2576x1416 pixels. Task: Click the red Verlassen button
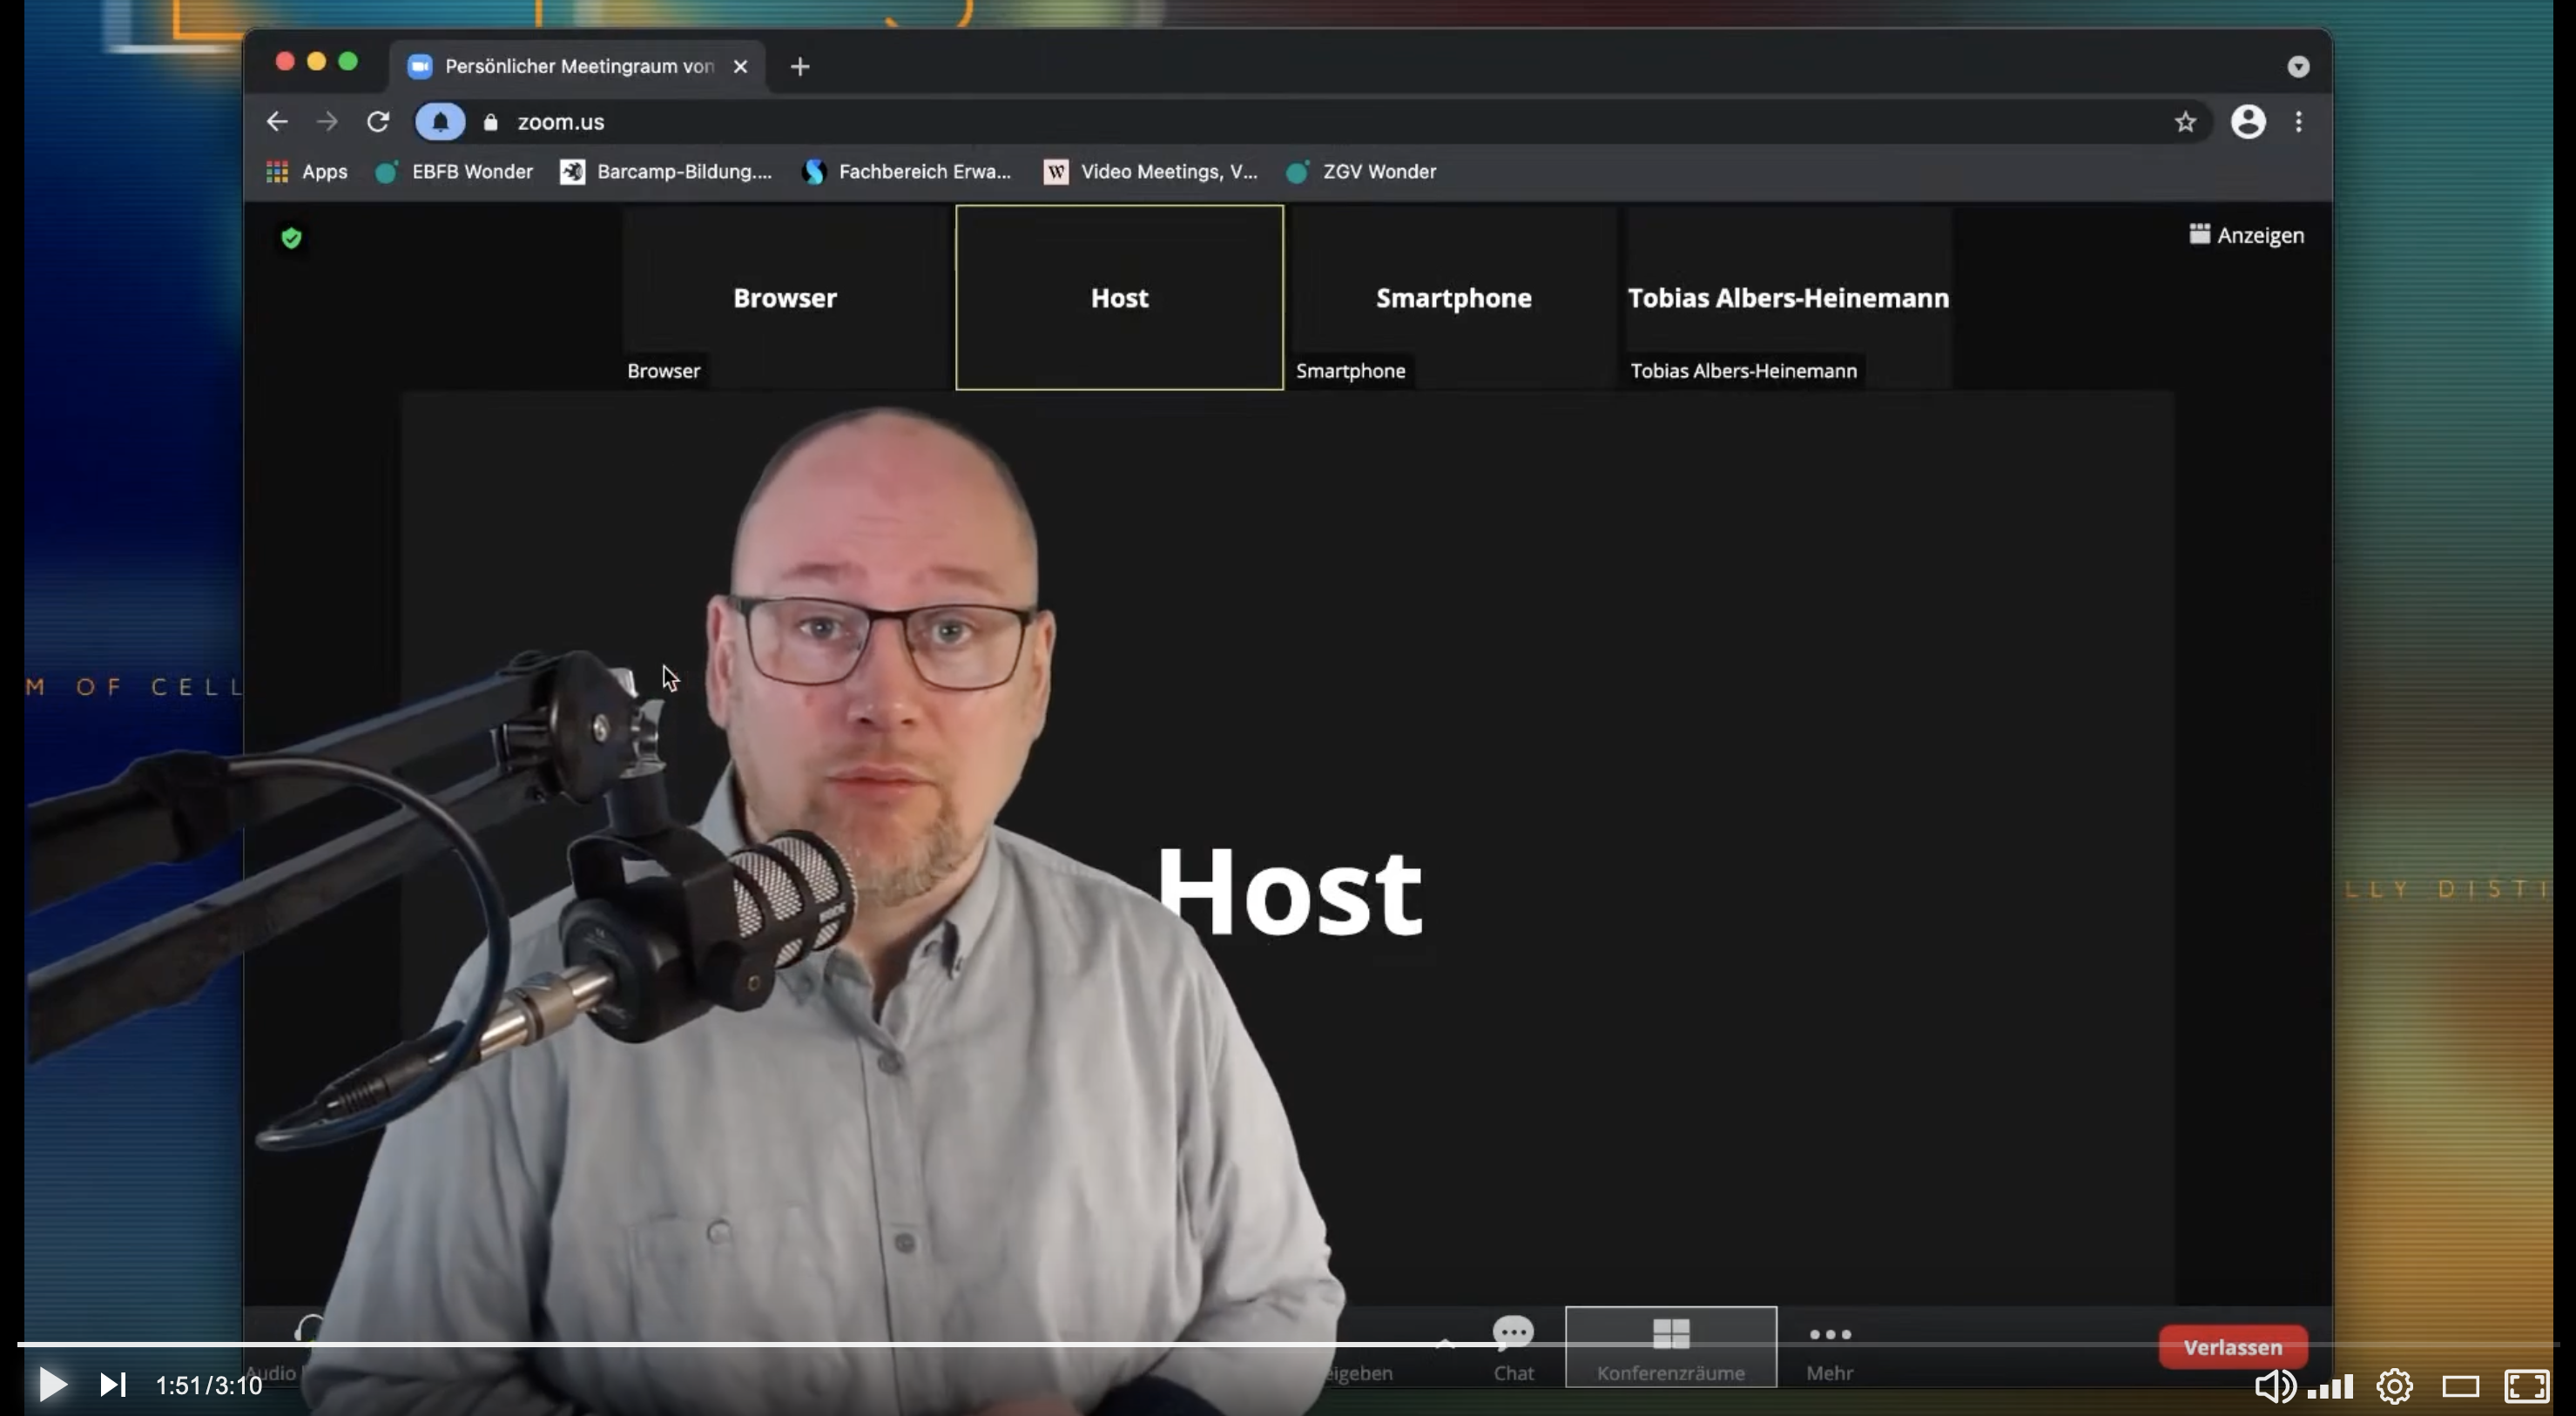tap(2232, 1347)
